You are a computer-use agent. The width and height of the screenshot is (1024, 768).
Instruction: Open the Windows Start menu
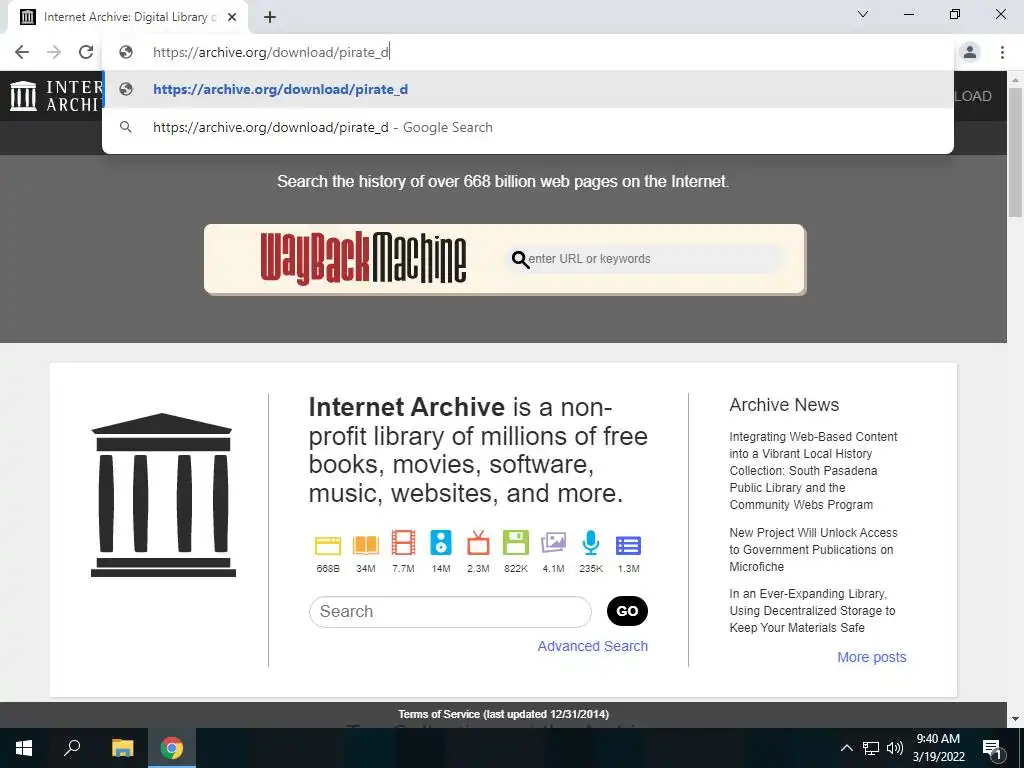(x=24, y=748)
